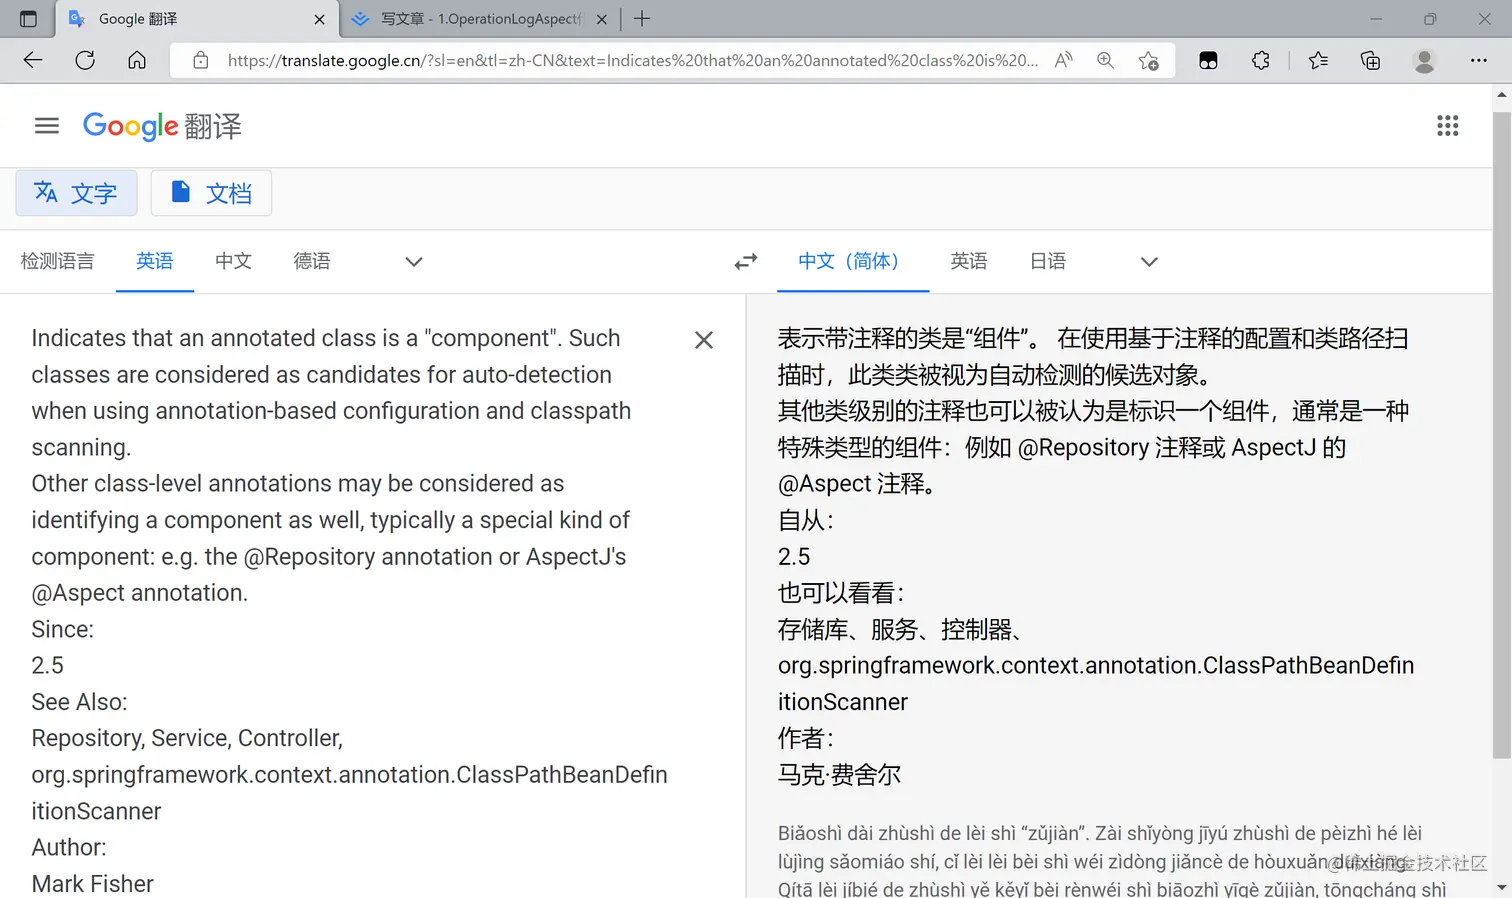Select 中文（简体） as target language

[853, 261]
